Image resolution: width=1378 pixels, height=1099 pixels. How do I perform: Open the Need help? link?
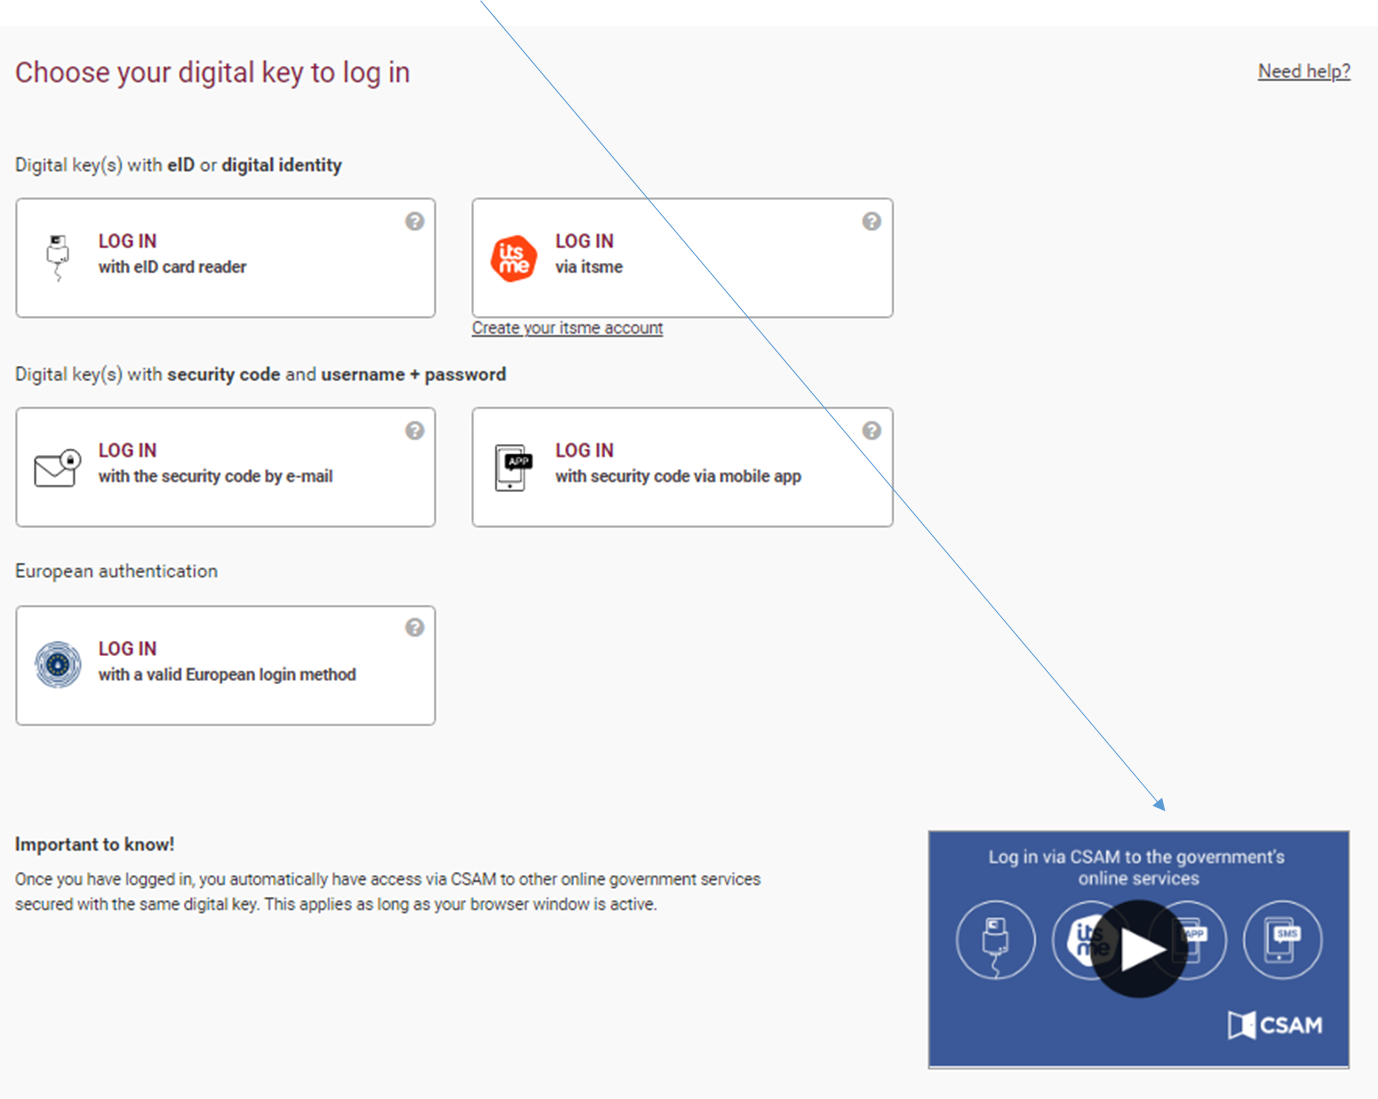[x=1303, y=72]
